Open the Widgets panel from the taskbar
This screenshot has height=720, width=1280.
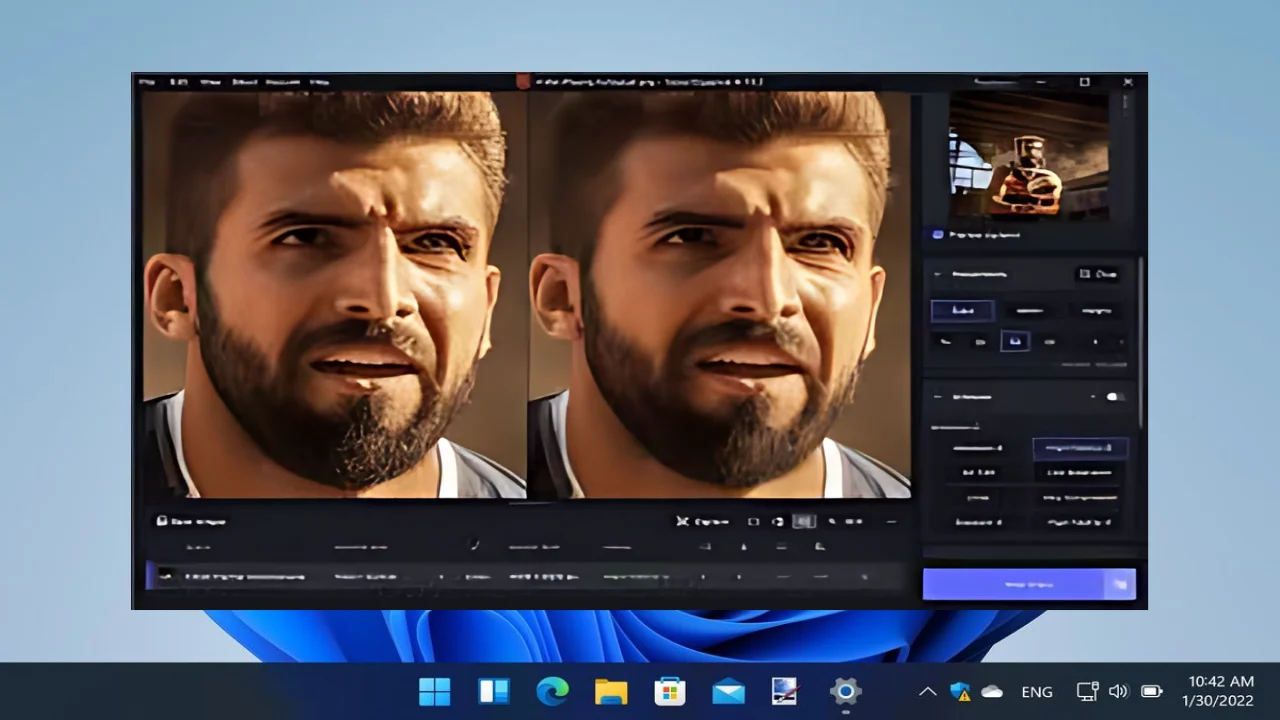click(x=493, y=691)
